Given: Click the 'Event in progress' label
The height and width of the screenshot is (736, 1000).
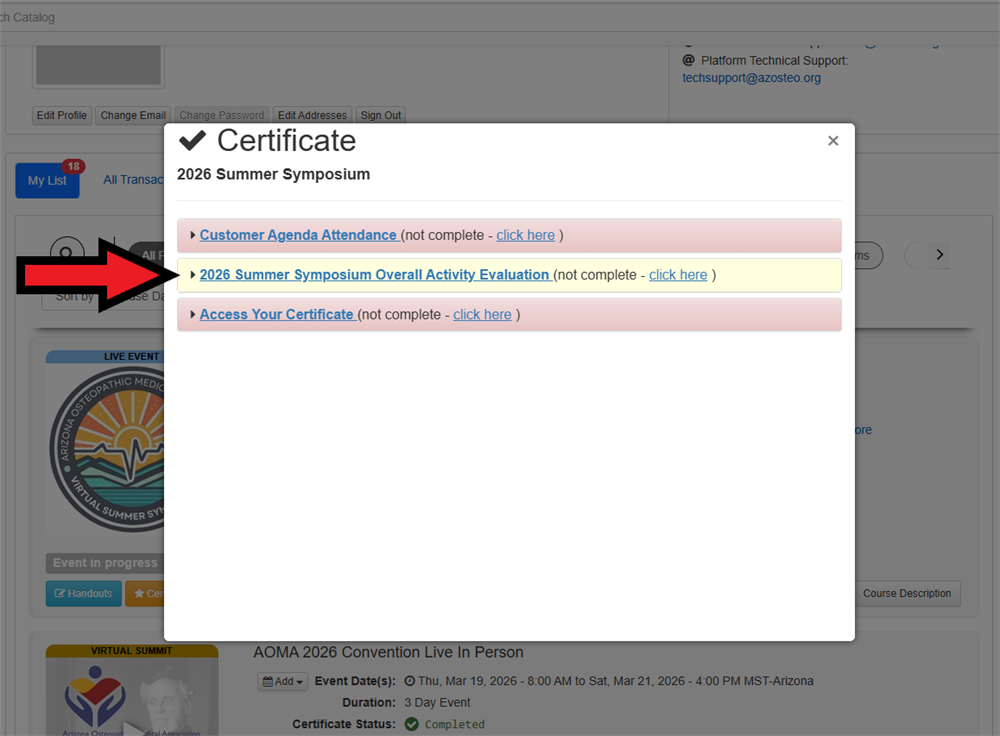Looking at the screenshot, I should click(105, 563).
